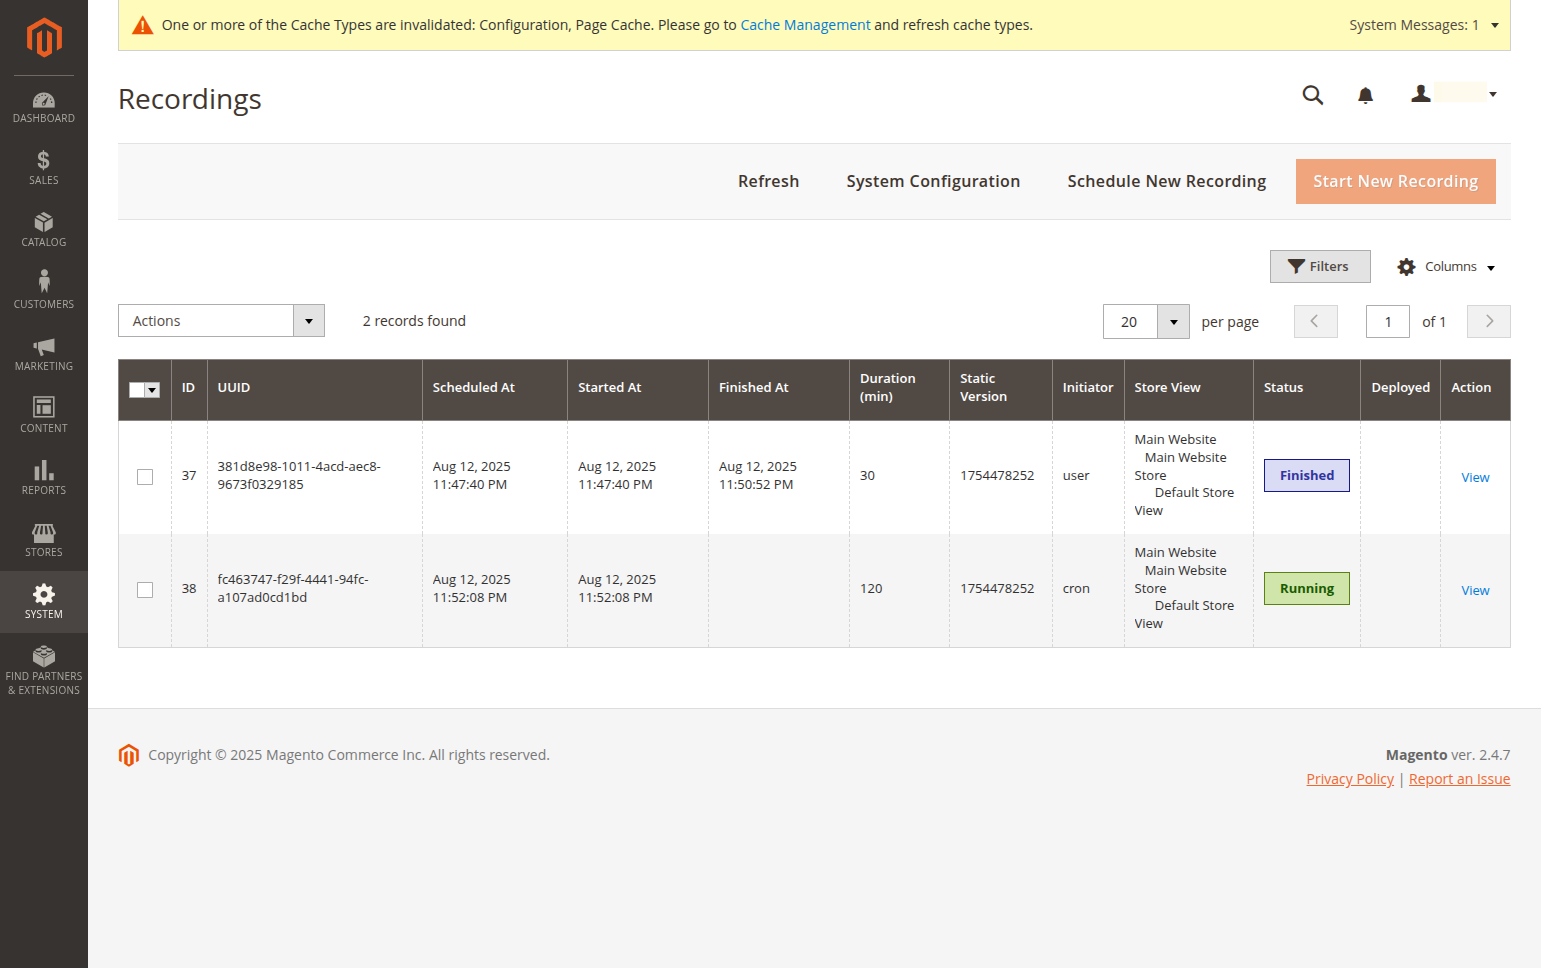Go to the next page arrow
Viewport: 1541px width, 968px height.
tap(1489, 322)
